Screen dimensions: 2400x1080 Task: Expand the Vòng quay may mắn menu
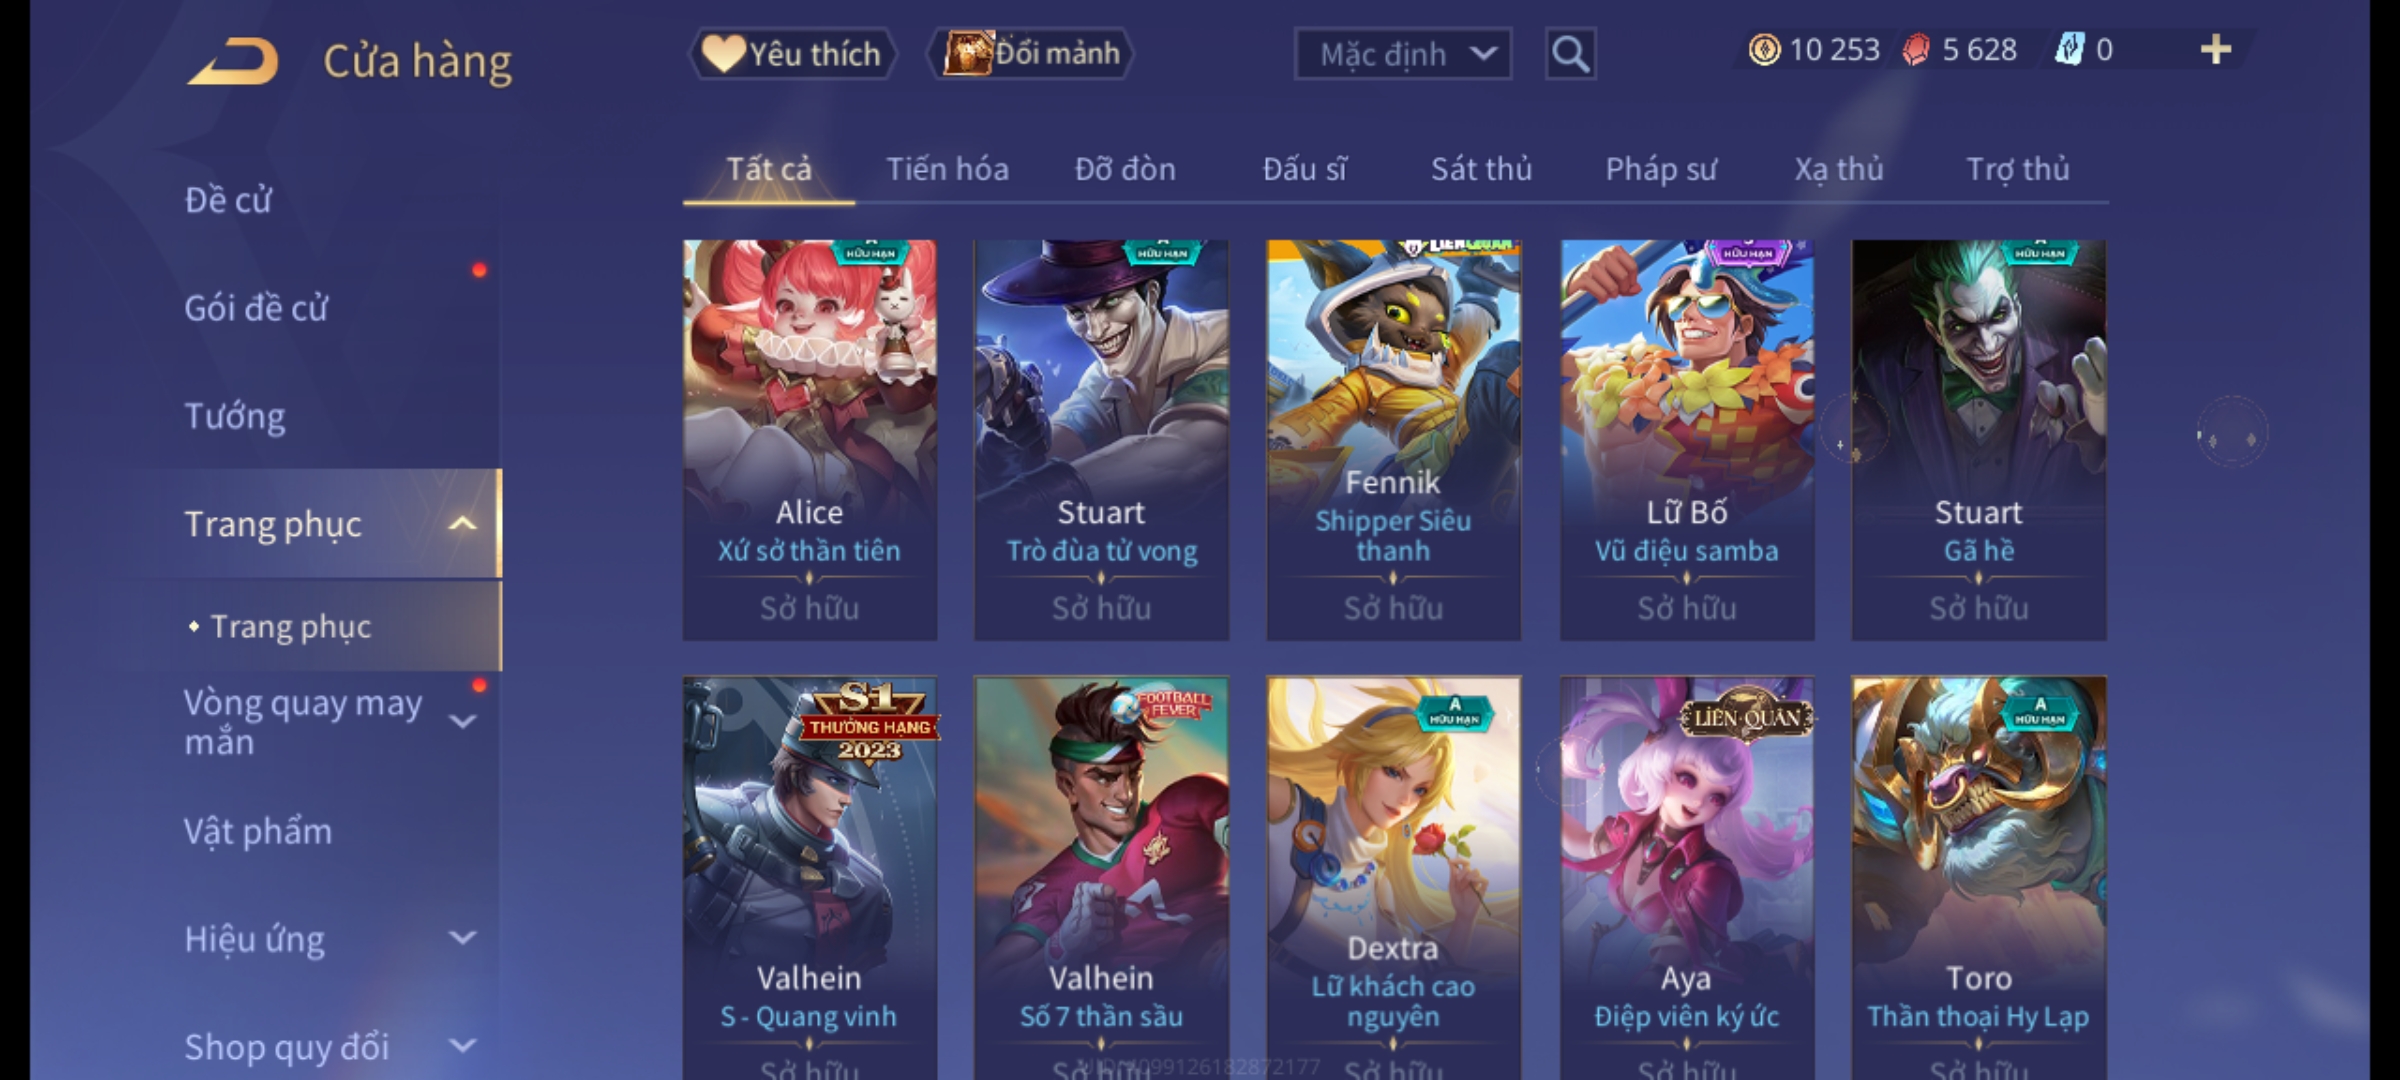point(462,721)
